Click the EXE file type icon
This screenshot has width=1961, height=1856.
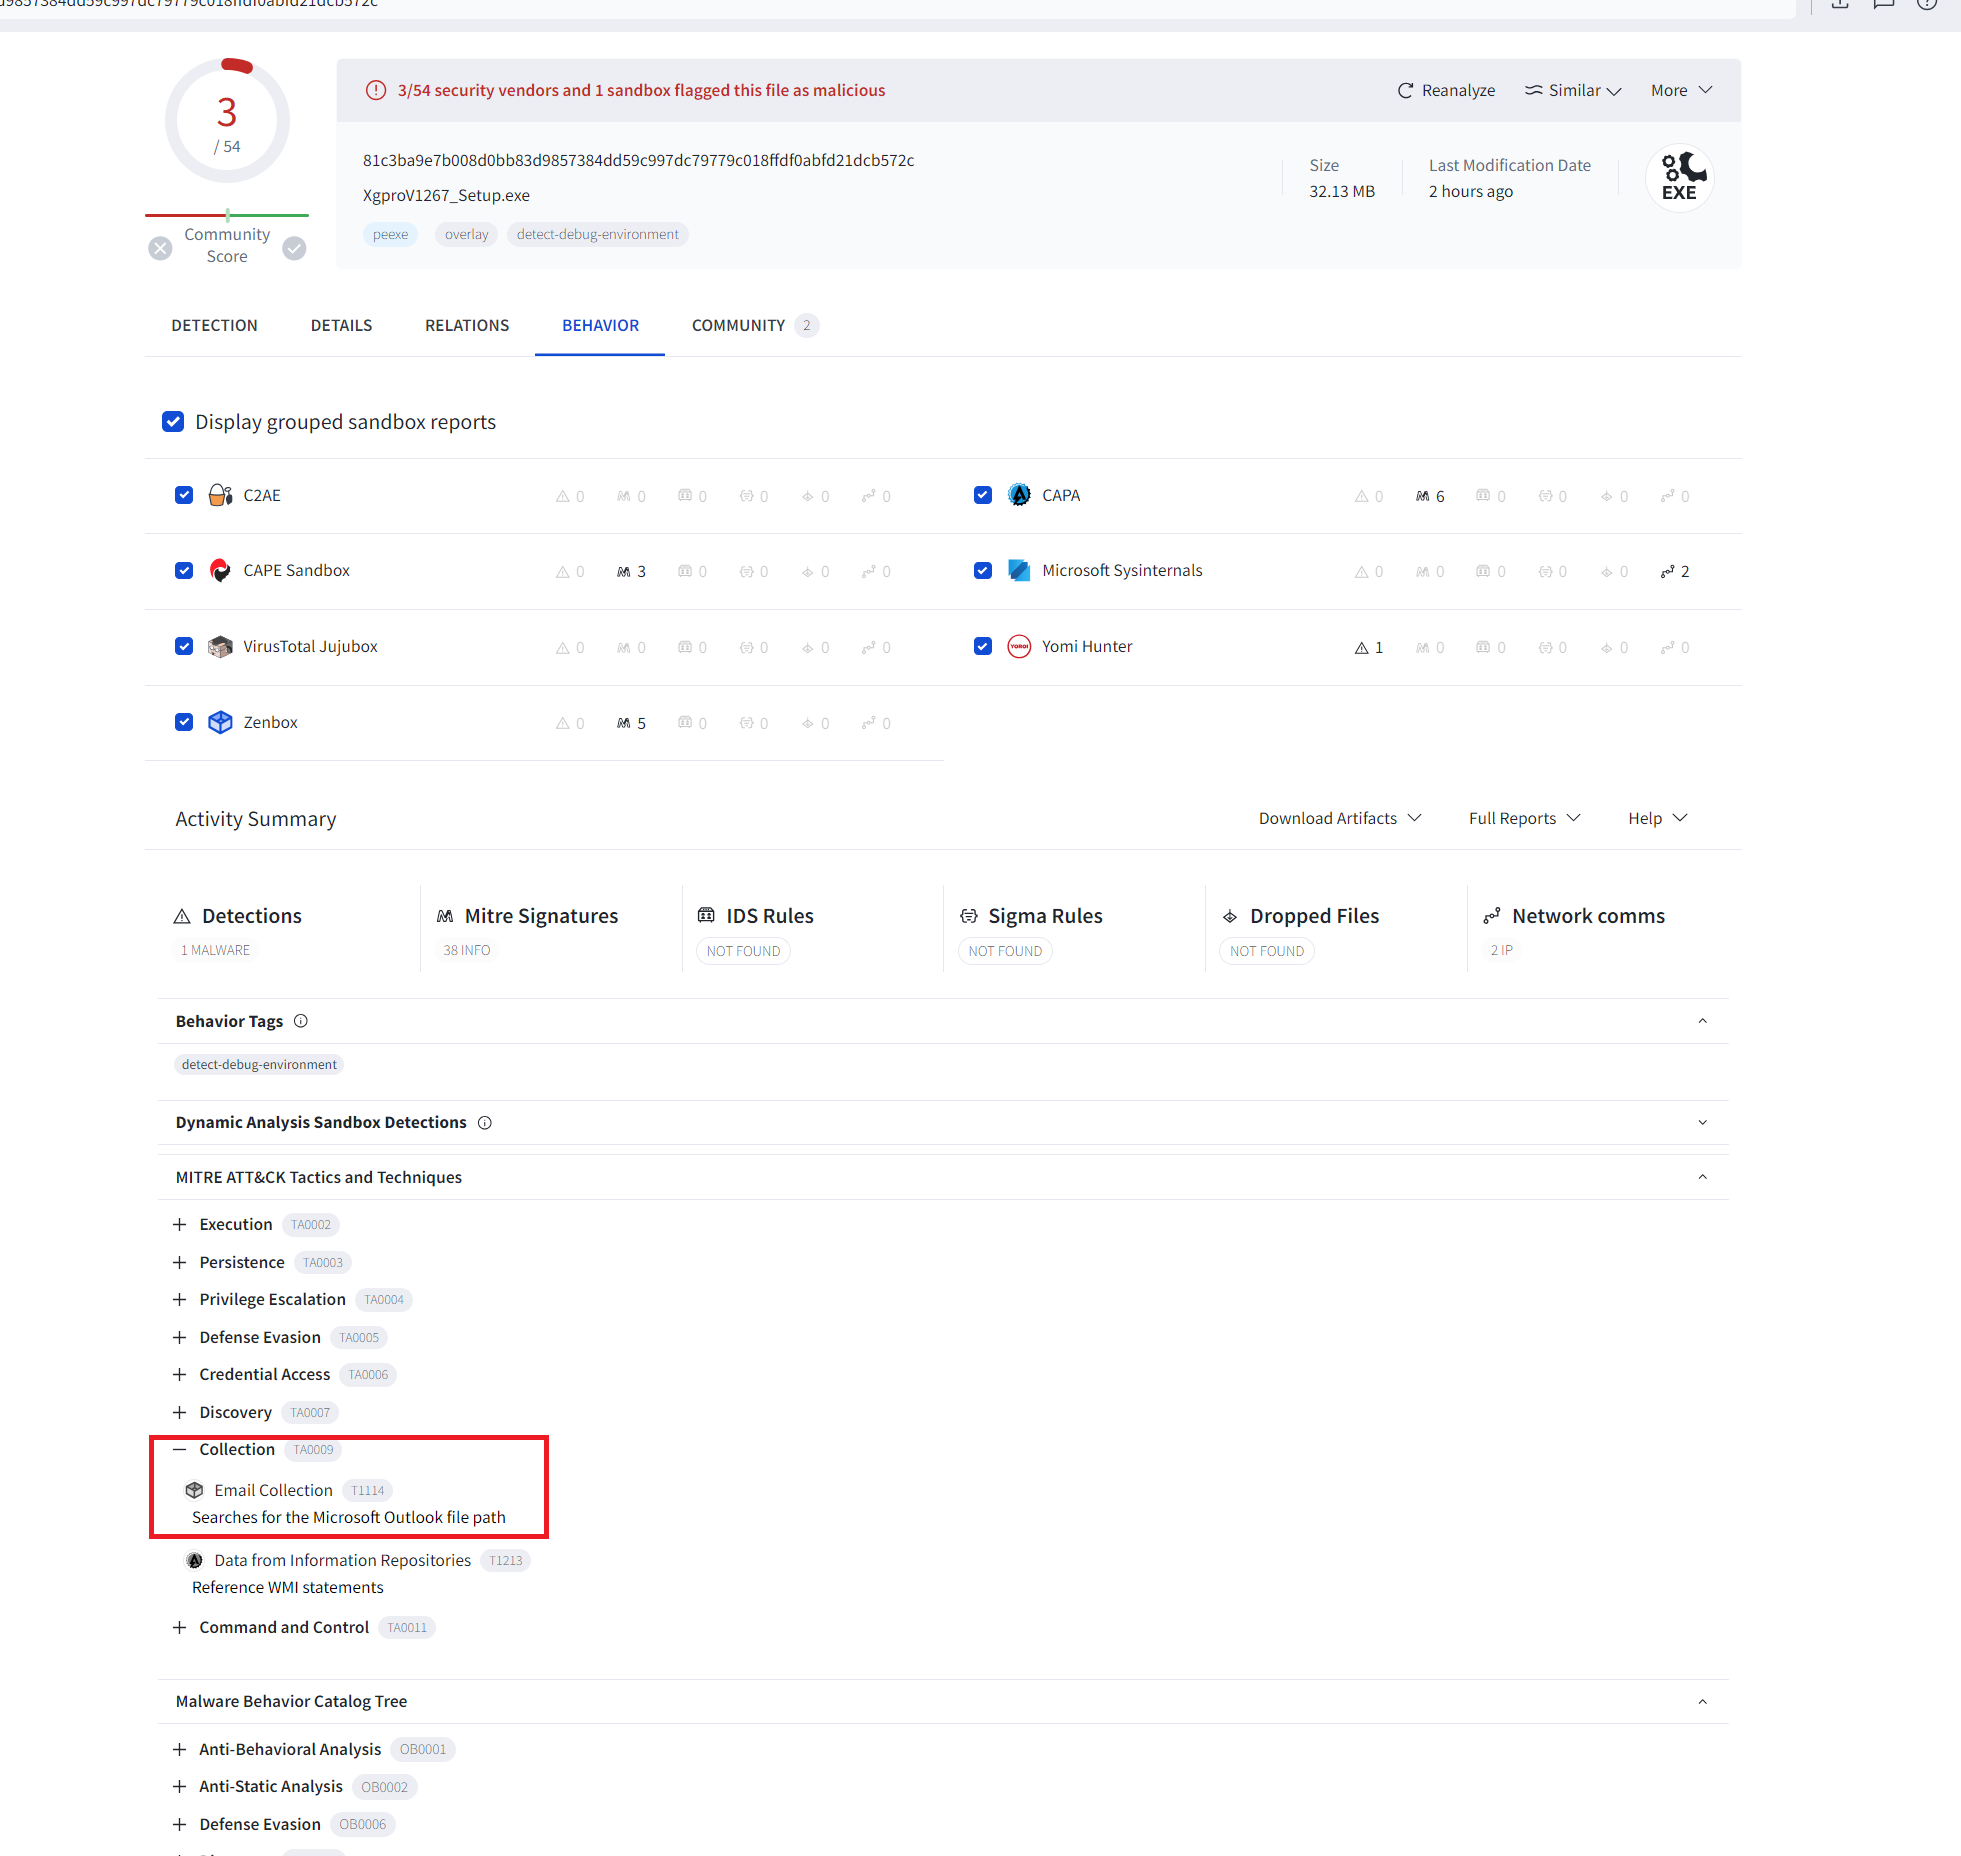click(1680, 178)
